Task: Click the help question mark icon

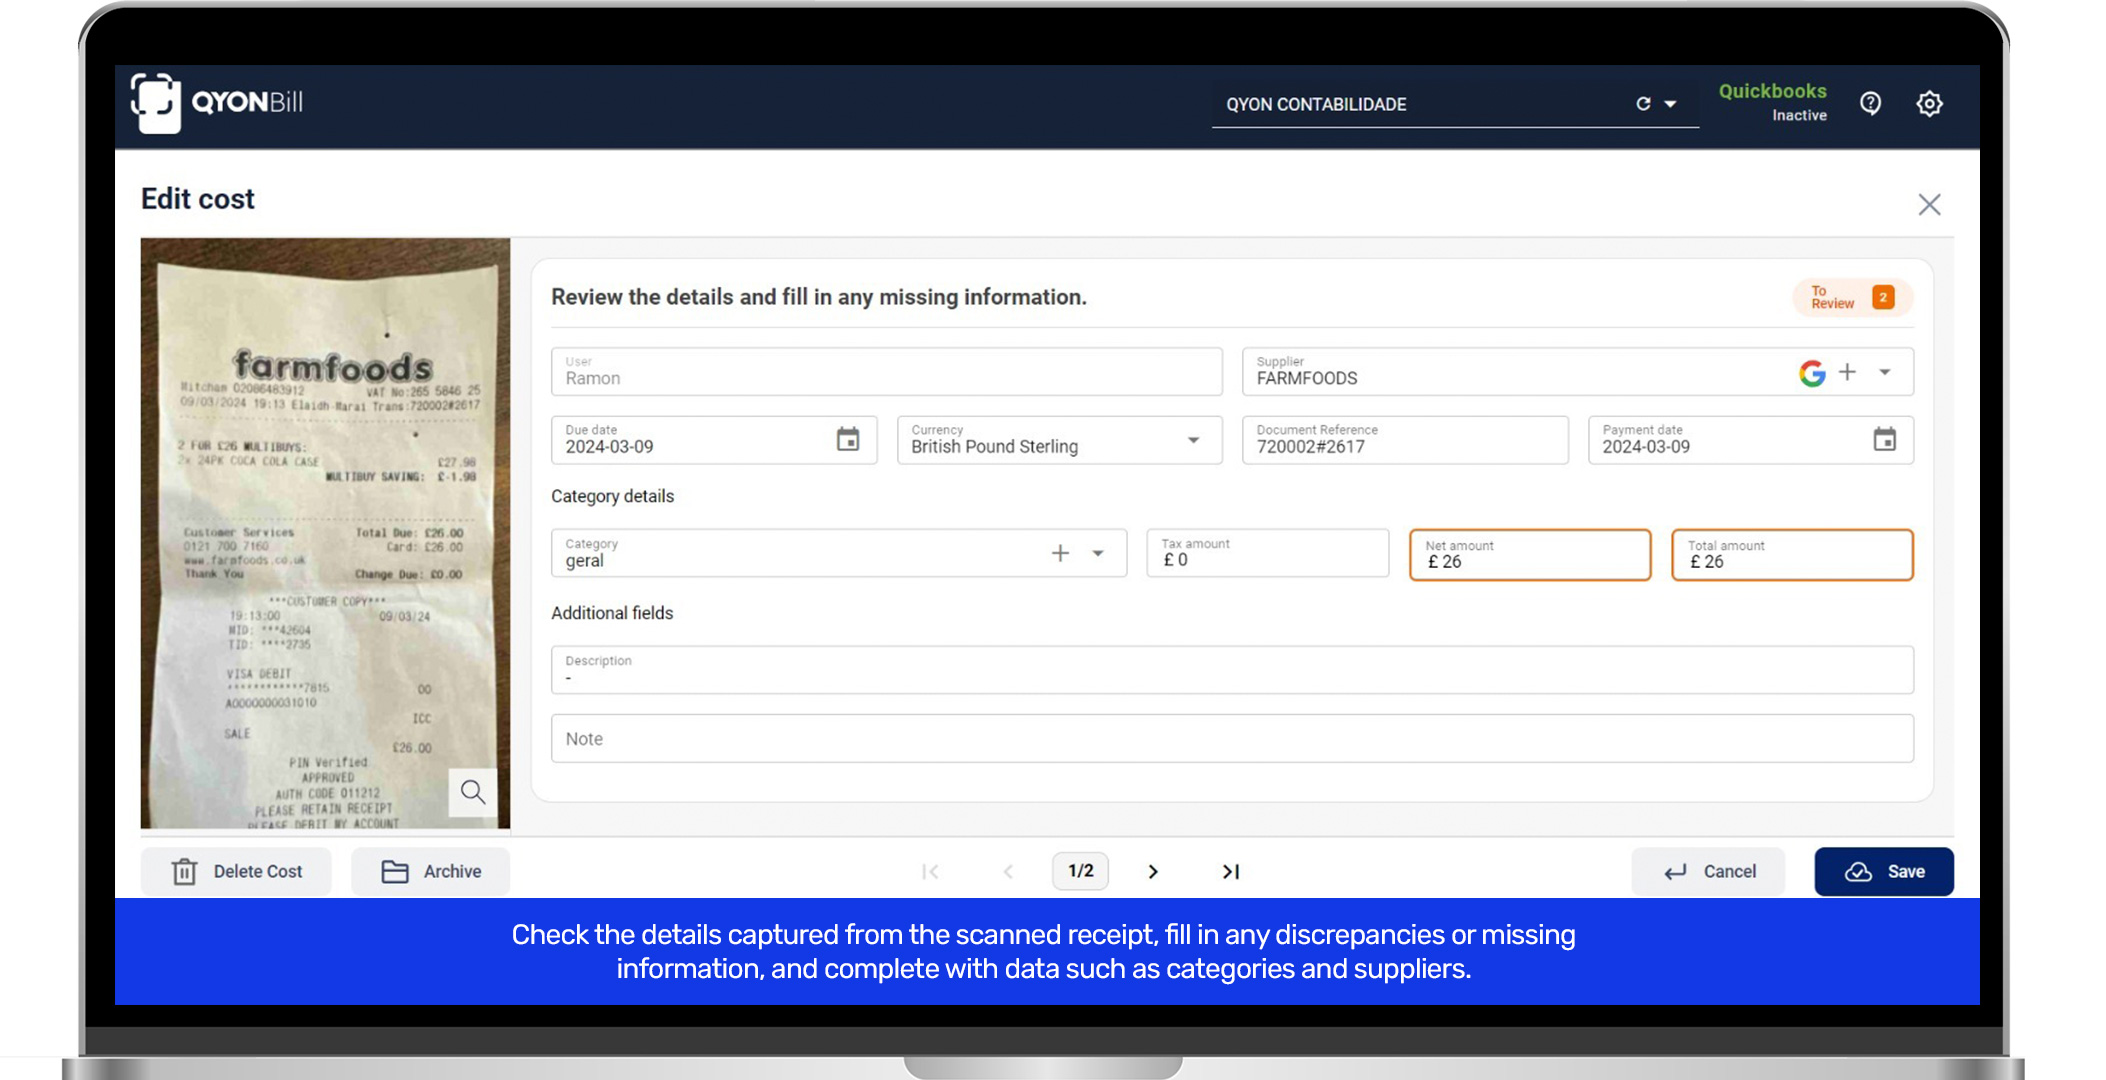Action: (1870, 103)
